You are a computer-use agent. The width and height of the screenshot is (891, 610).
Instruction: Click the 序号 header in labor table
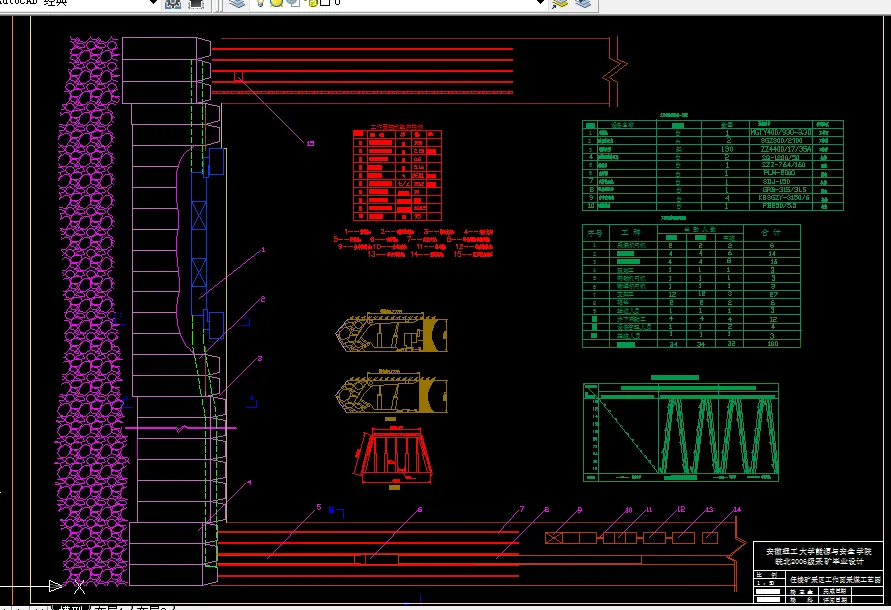coord(595,233)
